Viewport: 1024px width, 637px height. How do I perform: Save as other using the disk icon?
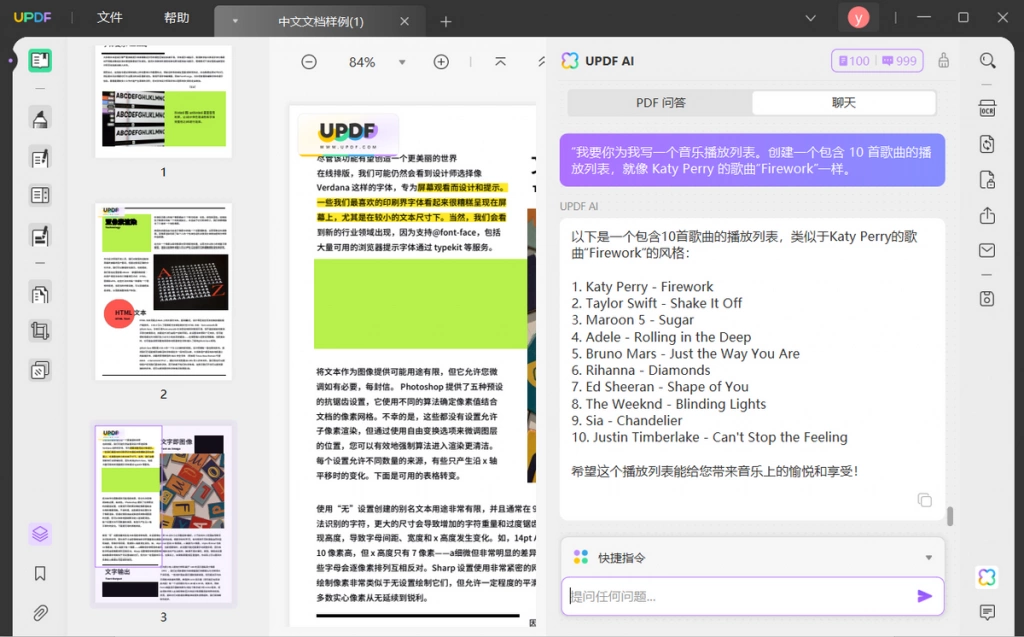pyautogui.click(x=987, y=299)
